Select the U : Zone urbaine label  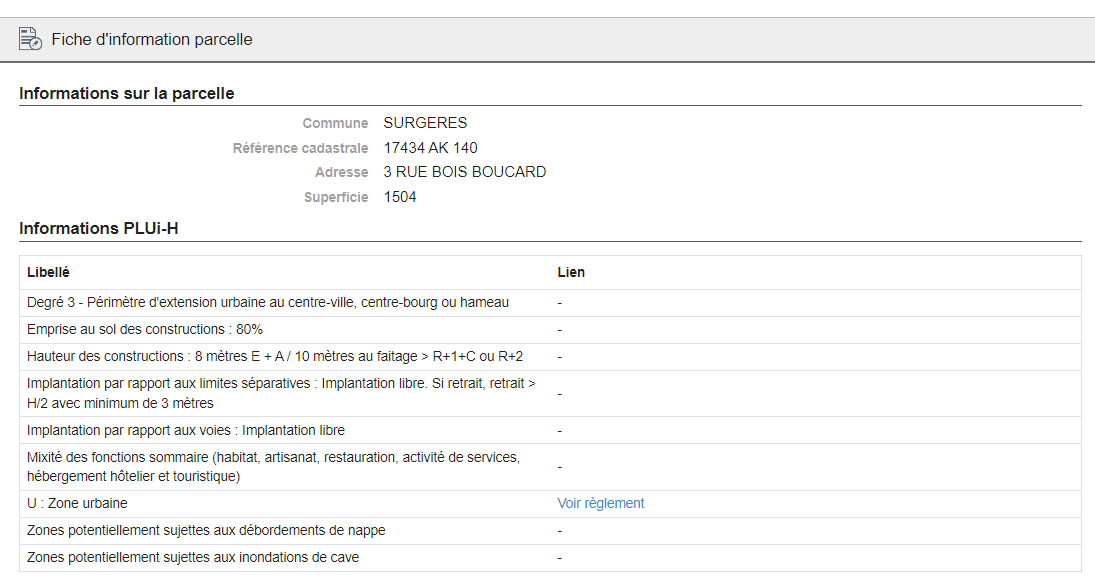coord(77,504)
